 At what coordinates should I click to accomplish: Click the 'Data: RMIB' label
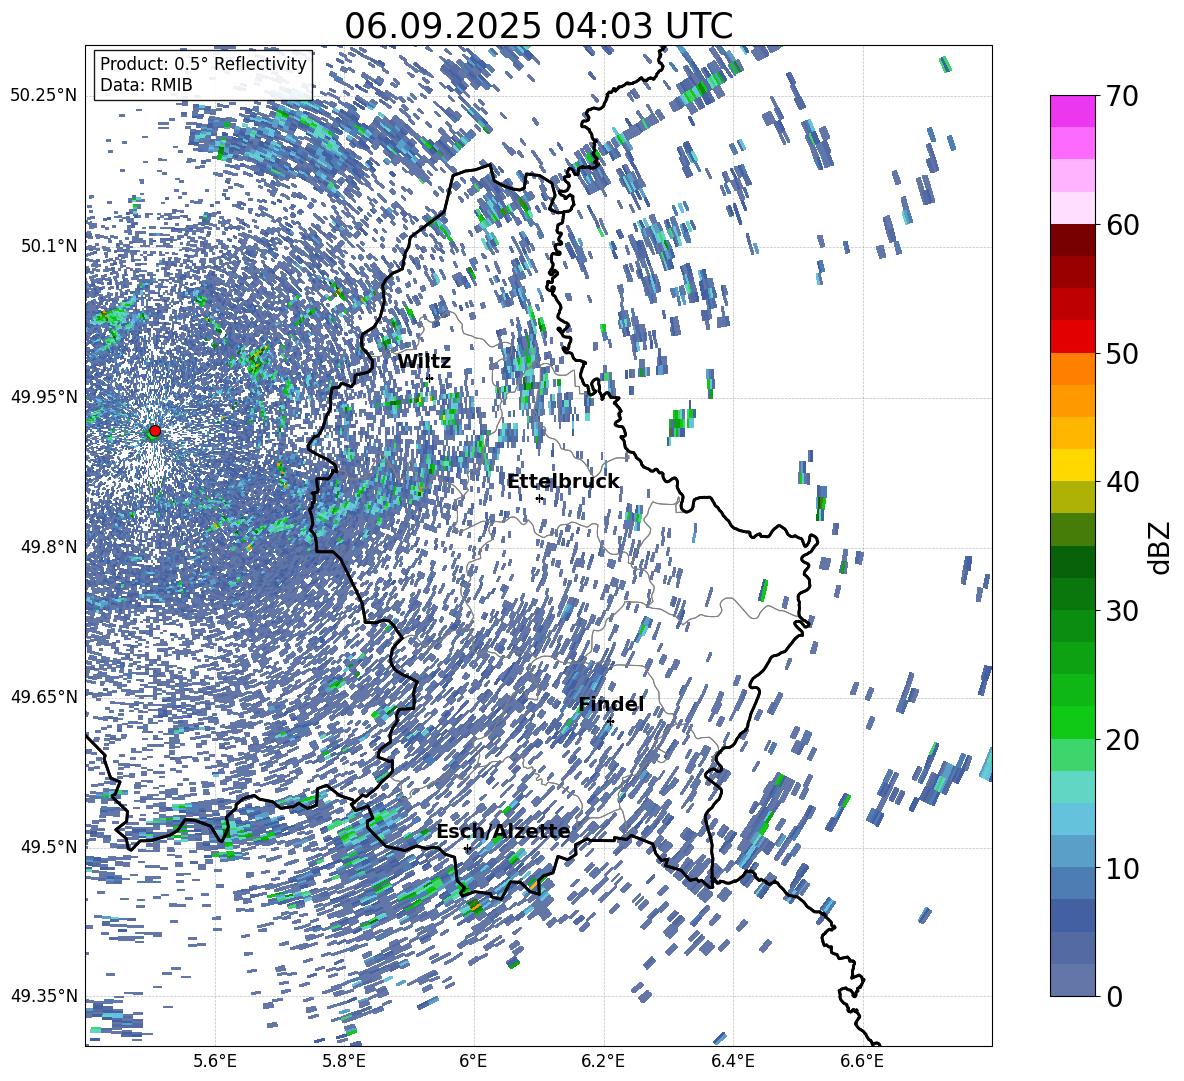(x=146, y=85)
